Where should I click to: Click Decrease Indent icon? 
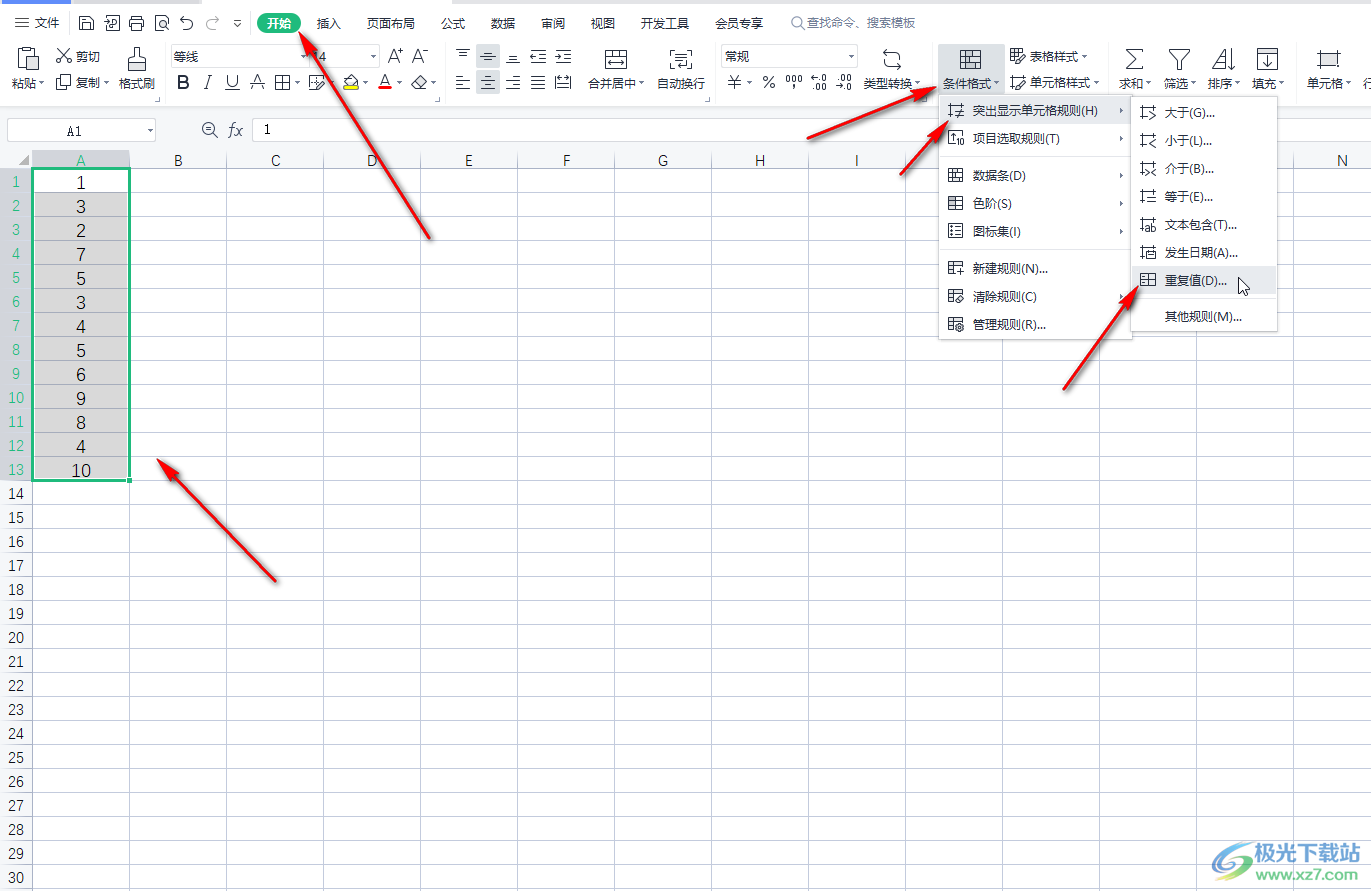(538, 56)
